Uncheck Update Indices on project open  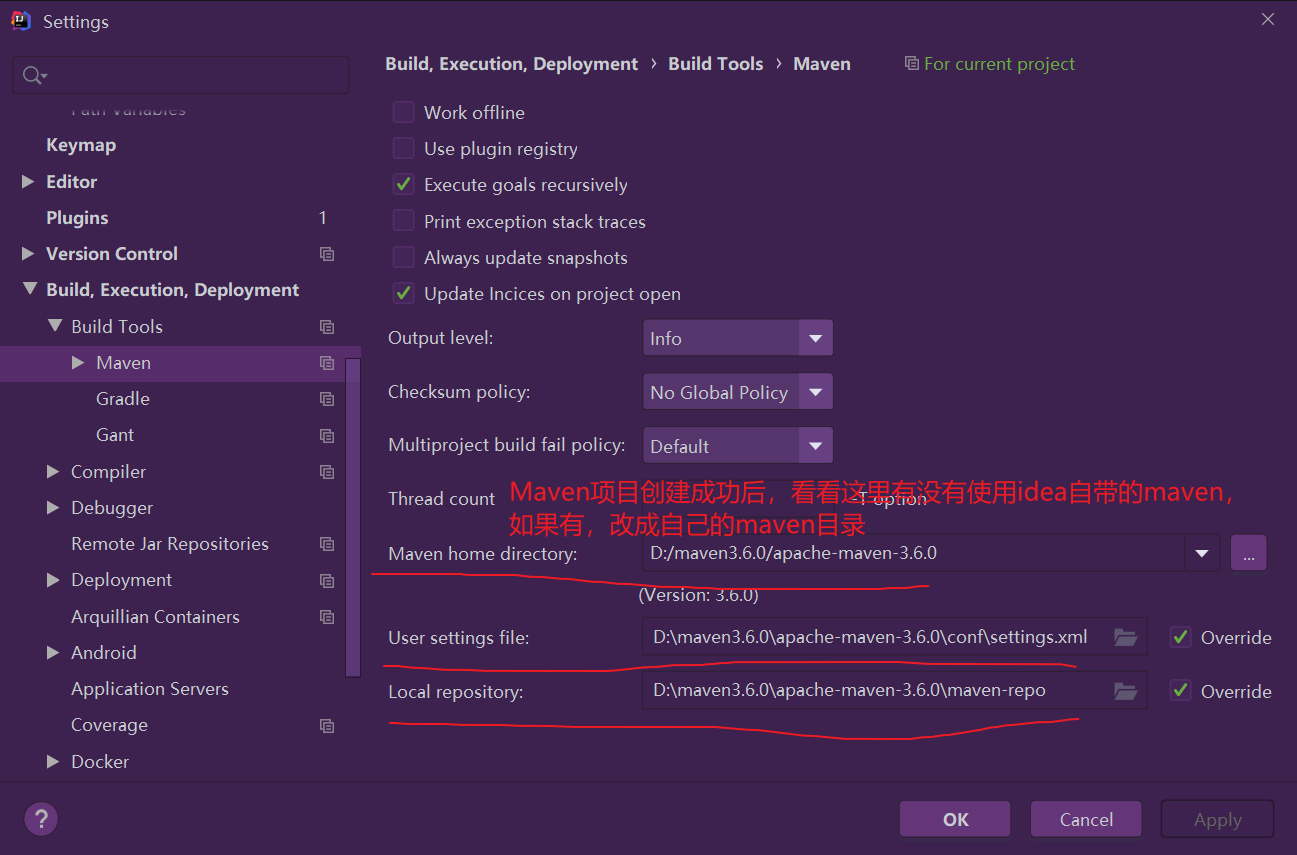click(x=403, y=293)
